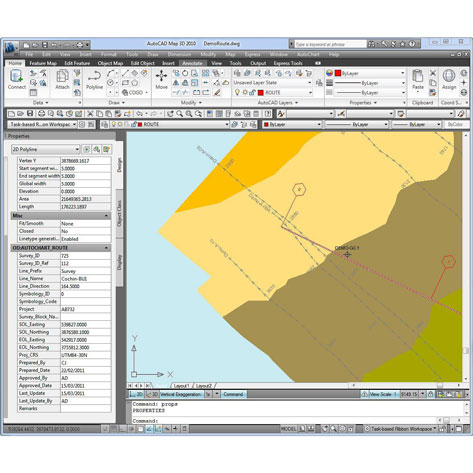Screen dimensions: 473x473
Task: Click the Undo arrow in standard toolbar
Action: click(x=140, y=114)
